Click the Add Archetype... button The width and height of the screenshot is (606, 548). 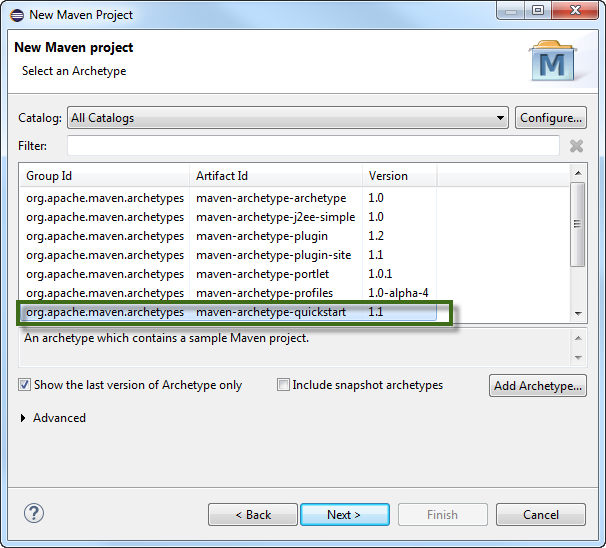pyautogui.click(x=538, y=385)
